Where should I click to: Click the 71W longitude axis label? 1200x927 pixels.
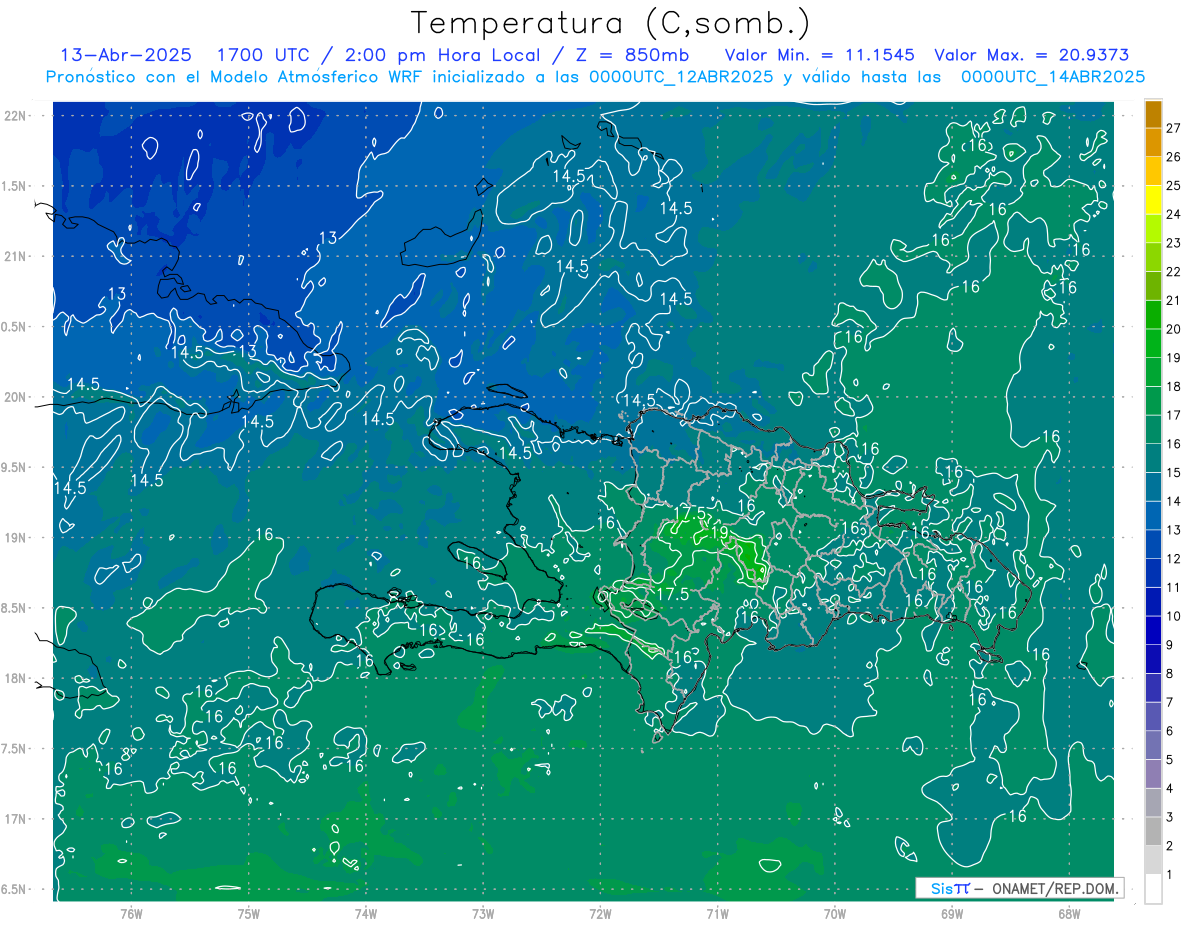(717, 913)
